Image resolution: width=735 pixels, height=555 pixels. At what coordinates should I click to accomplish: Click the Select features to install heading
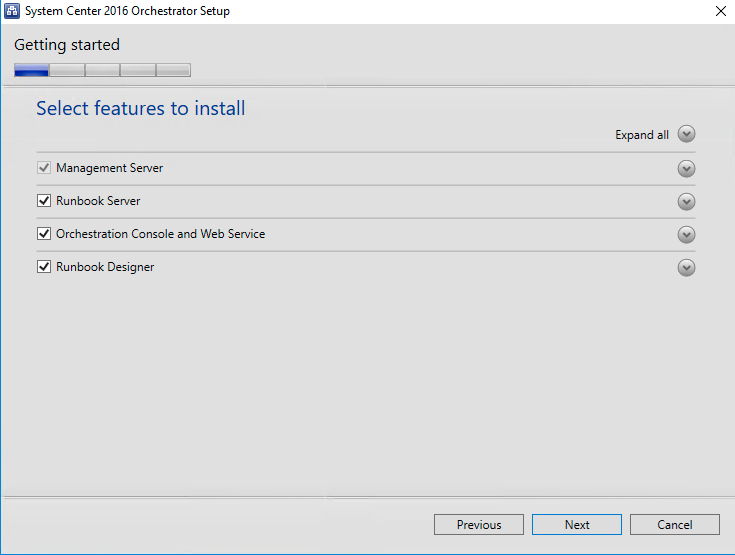141,108
